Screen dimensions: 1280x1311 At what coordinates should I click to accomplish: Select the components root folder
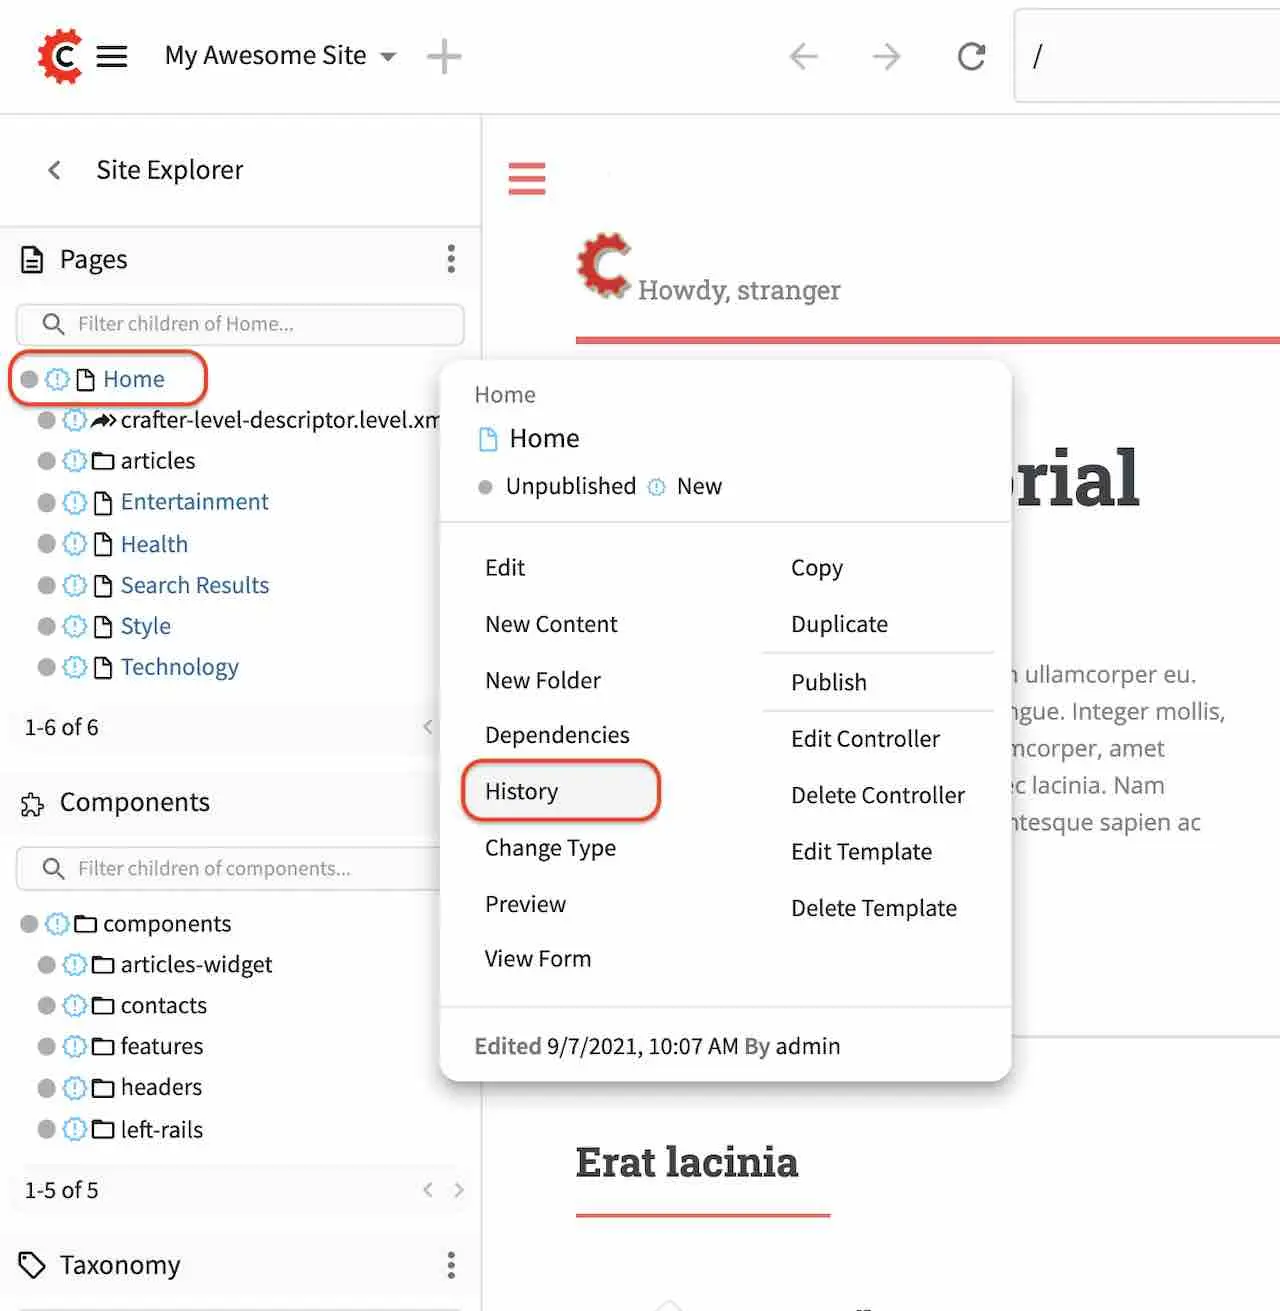click(x=167, y=924)
